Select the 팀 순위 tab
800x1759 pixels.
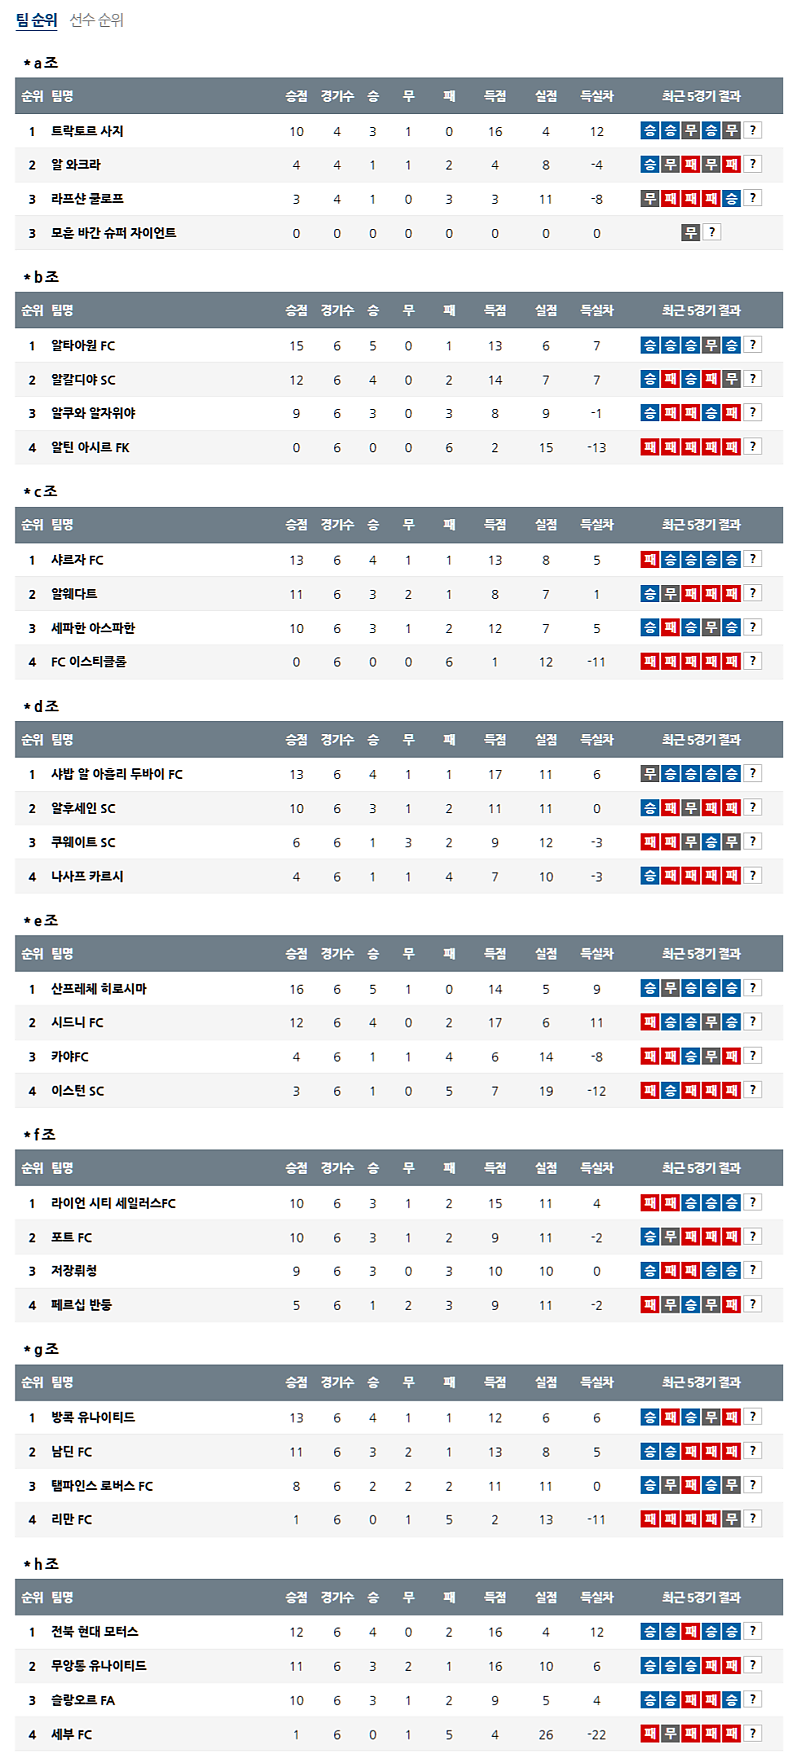coord(36,20)
